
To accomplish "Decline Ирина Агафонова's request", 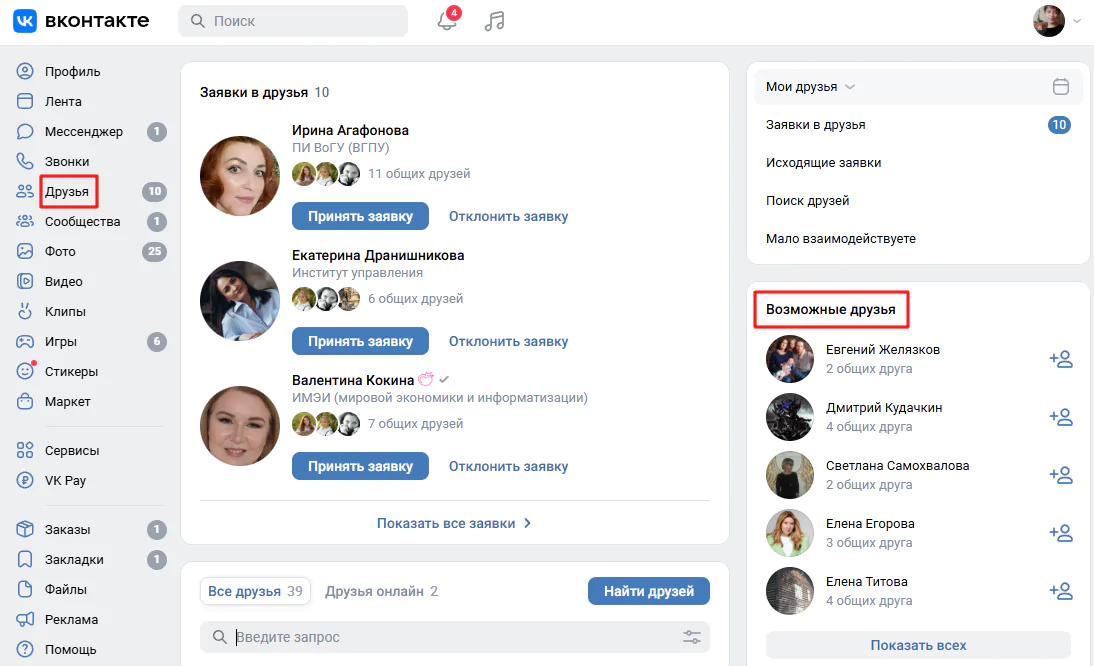I will 509,216.
